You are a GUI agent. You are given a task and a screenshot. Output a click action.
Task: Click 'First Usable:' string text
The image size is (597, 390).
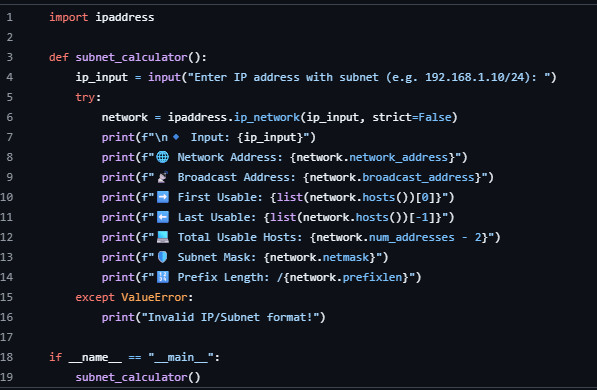(x=220, y=197)
